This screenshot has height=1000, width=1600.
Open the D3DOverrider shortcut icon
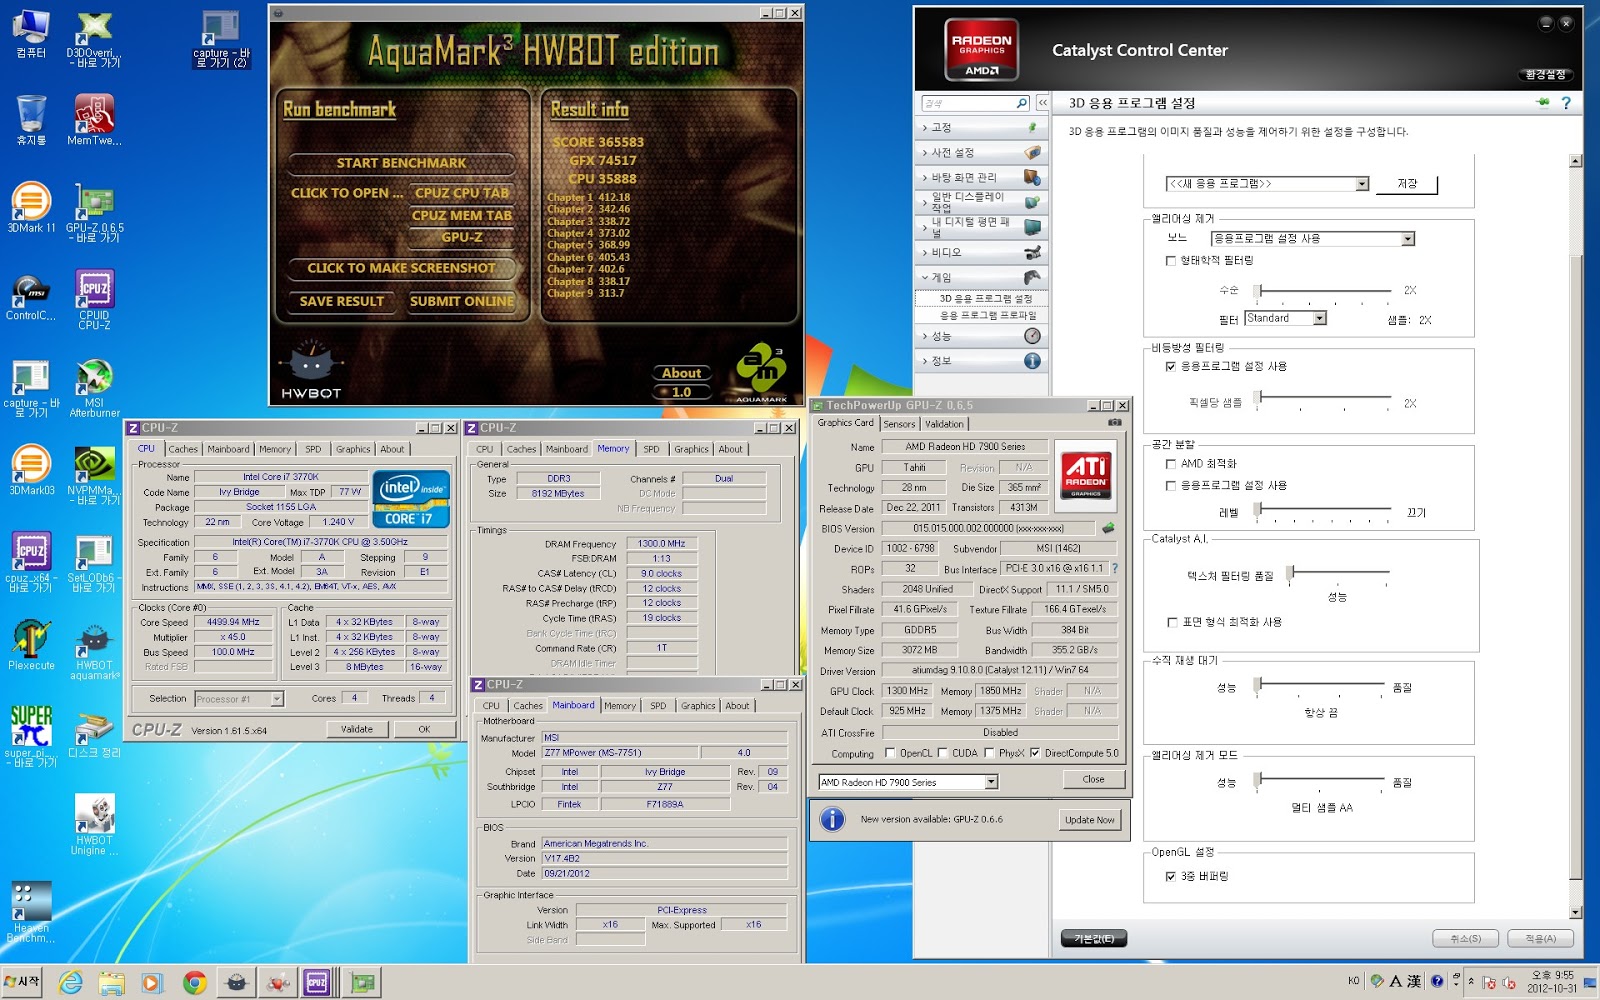point(94,39)
